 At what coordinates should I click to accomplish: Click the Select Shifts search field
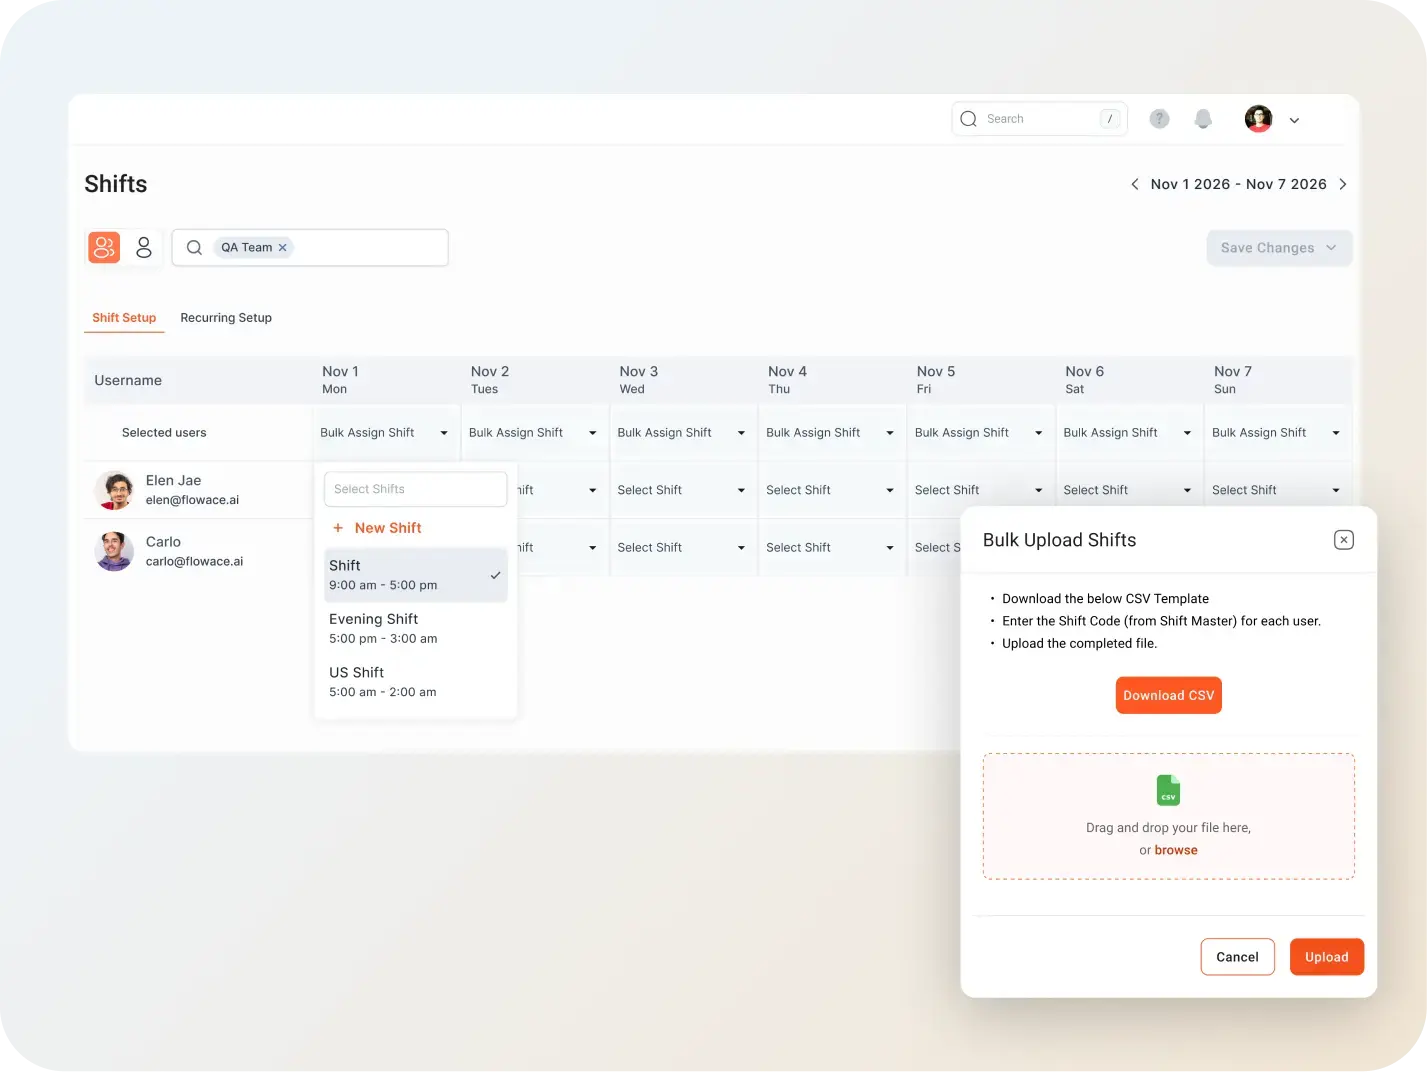[x=415, y=489]
